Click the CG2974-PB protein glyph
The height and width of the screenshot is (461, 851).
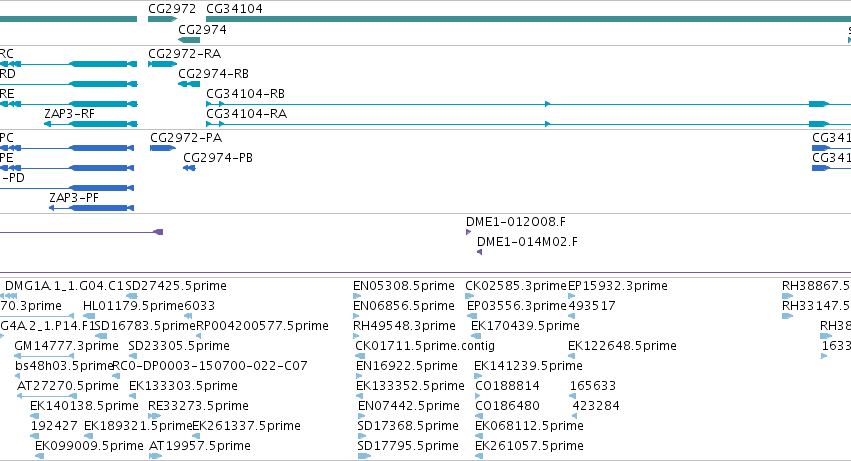(x=189, y=168)
